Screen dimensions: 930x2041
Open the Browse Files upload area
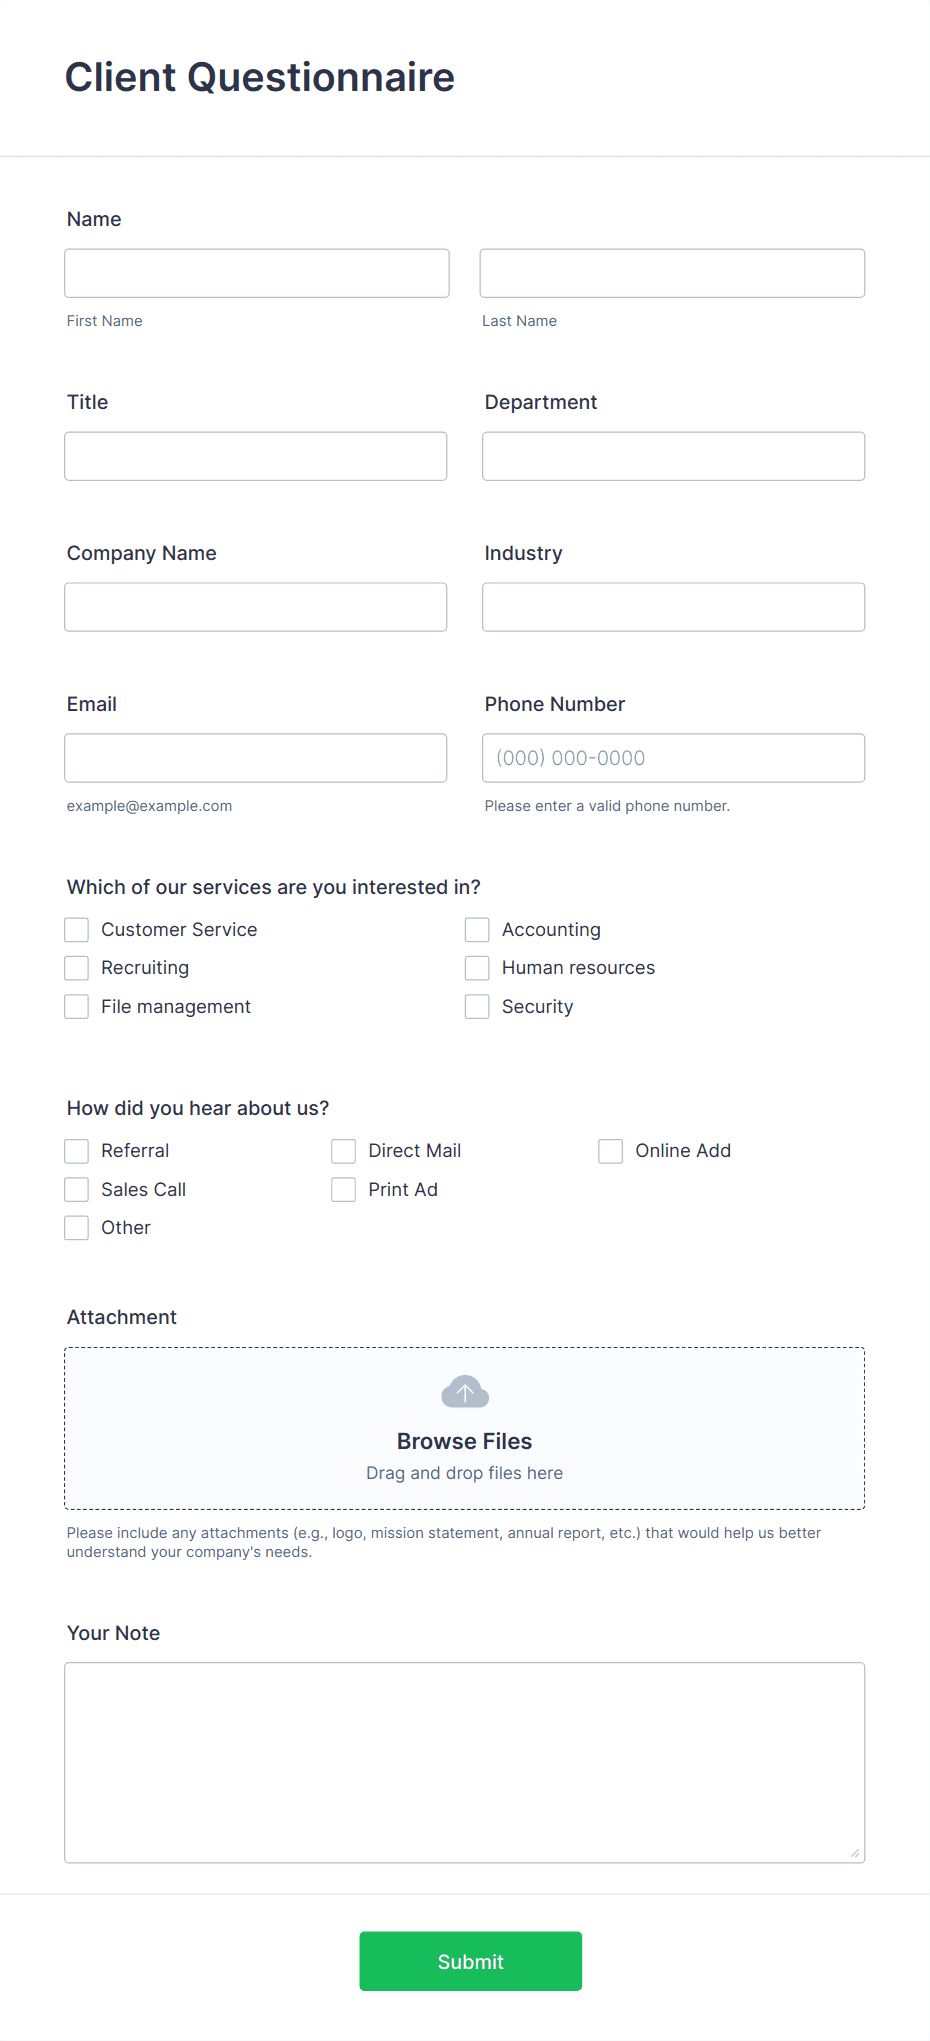(464, 1440)
